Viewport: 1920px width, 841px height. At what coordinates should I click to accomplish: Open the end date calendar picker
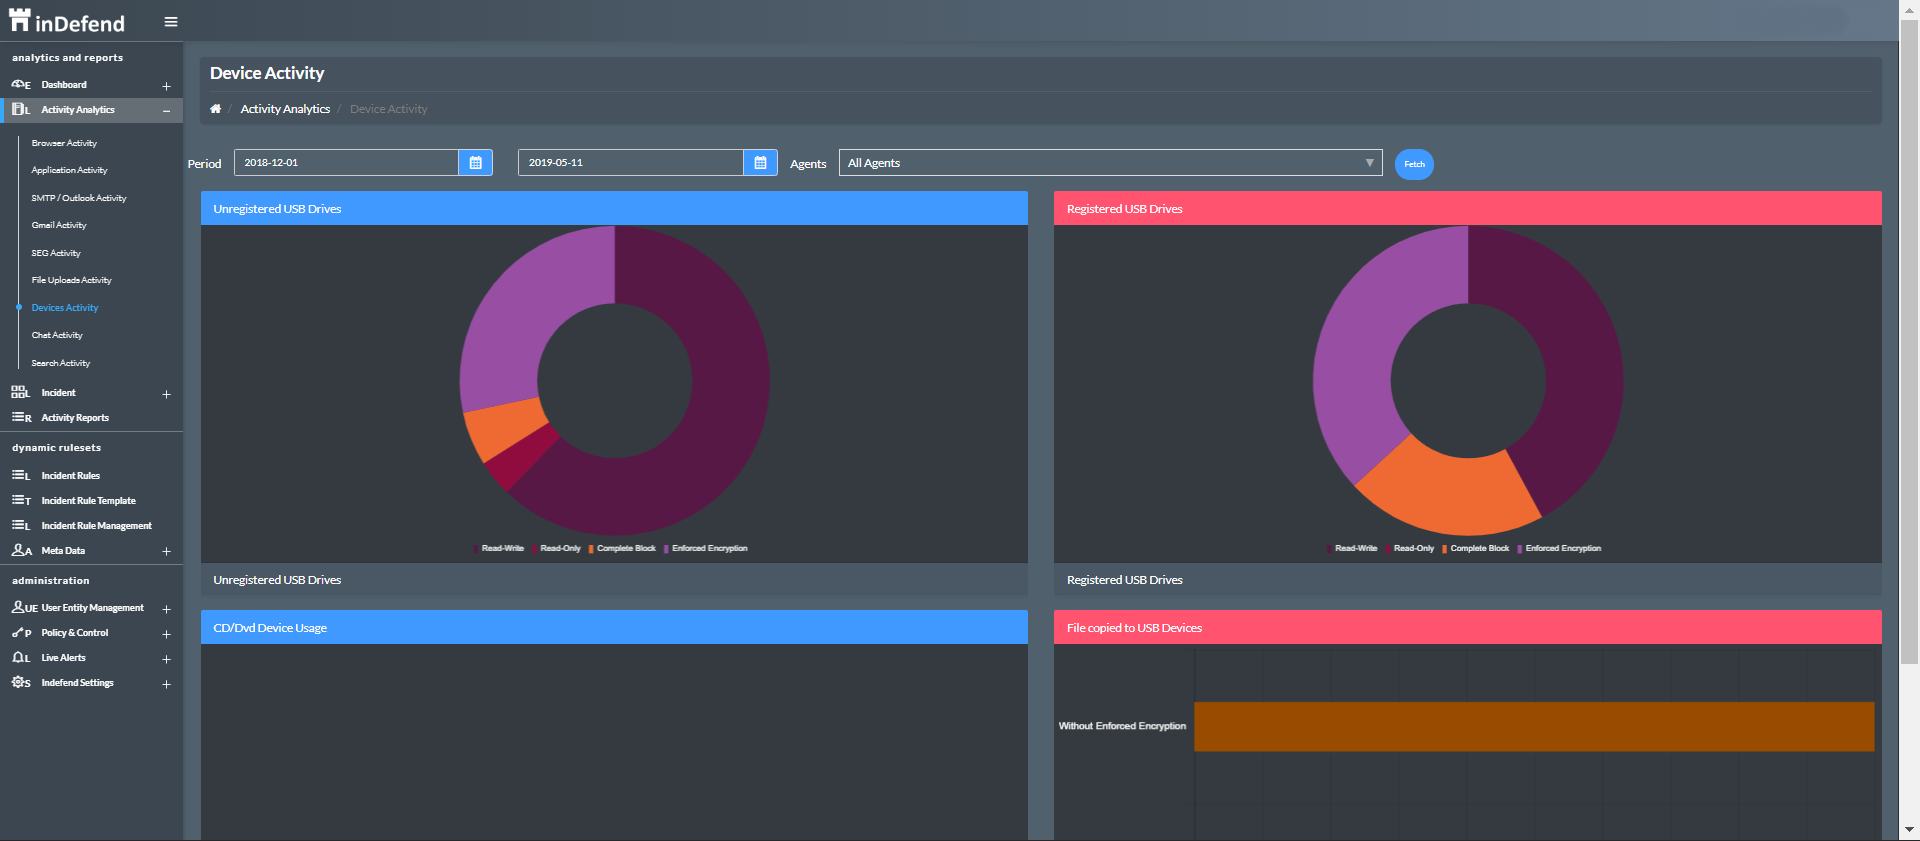click(760, 163)
